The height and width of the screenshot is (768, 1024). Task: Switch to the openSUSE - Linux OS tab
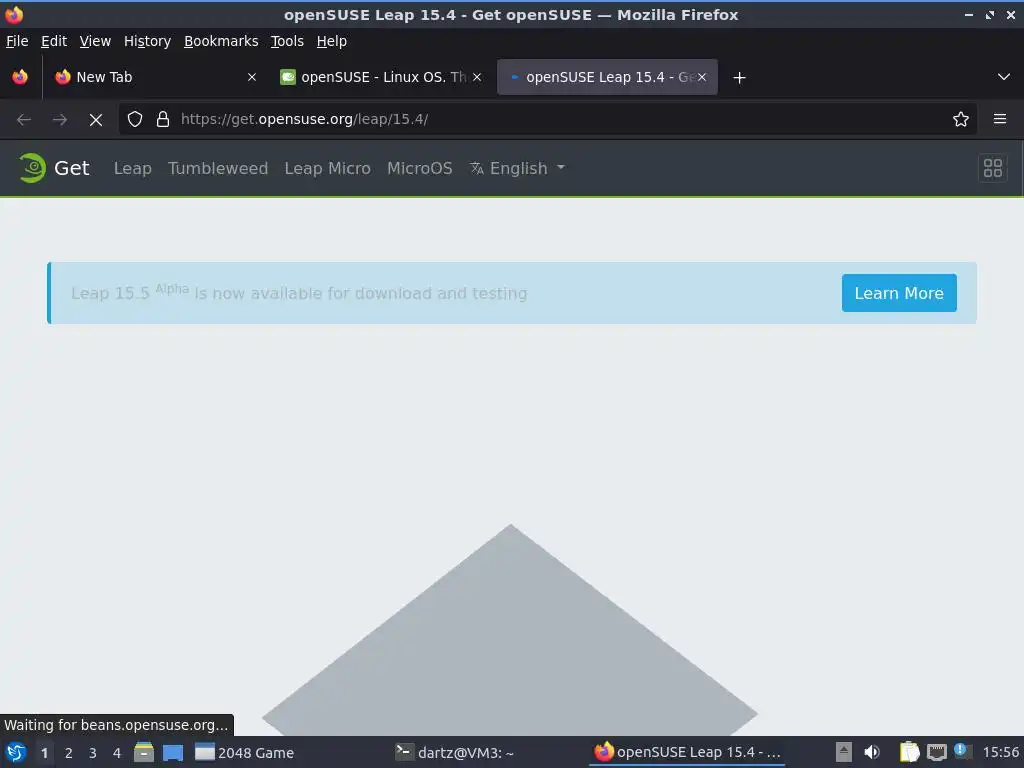(x=381, y=77)
